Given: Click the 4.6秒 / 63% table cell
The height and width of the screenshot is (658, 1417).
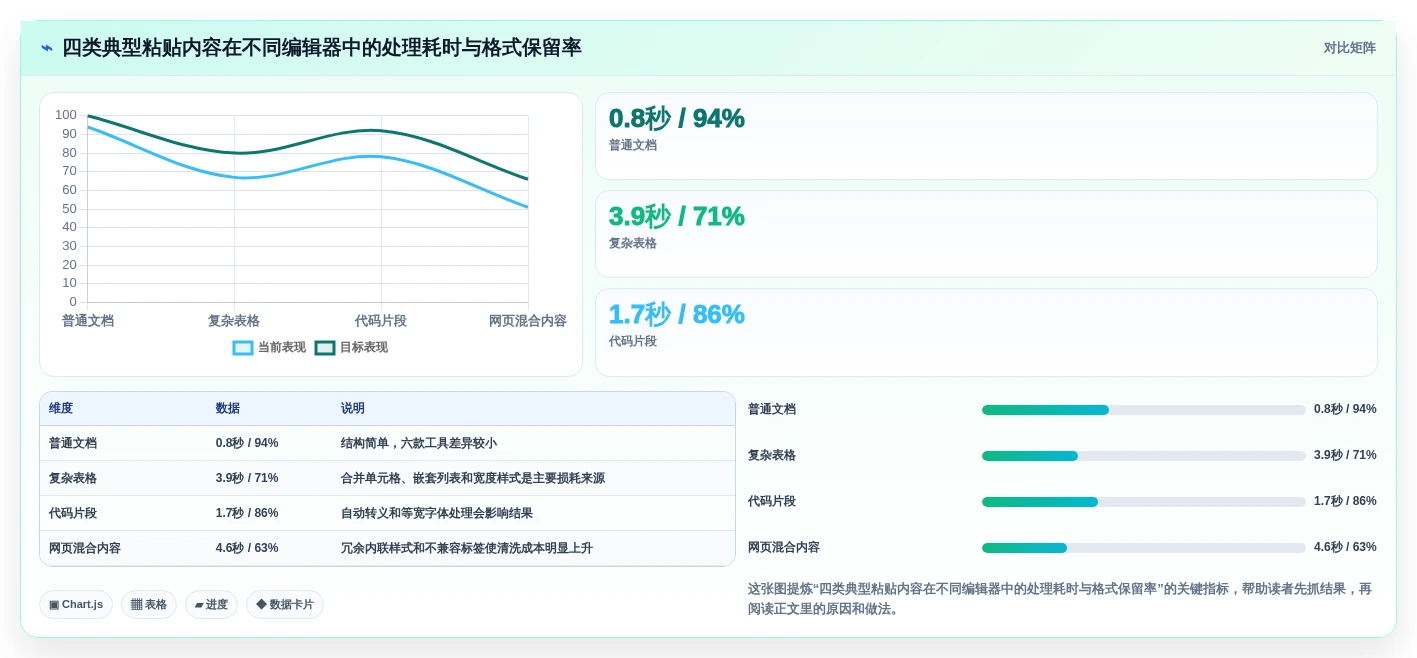Looking at the screenshot, I should pos(247,548).
